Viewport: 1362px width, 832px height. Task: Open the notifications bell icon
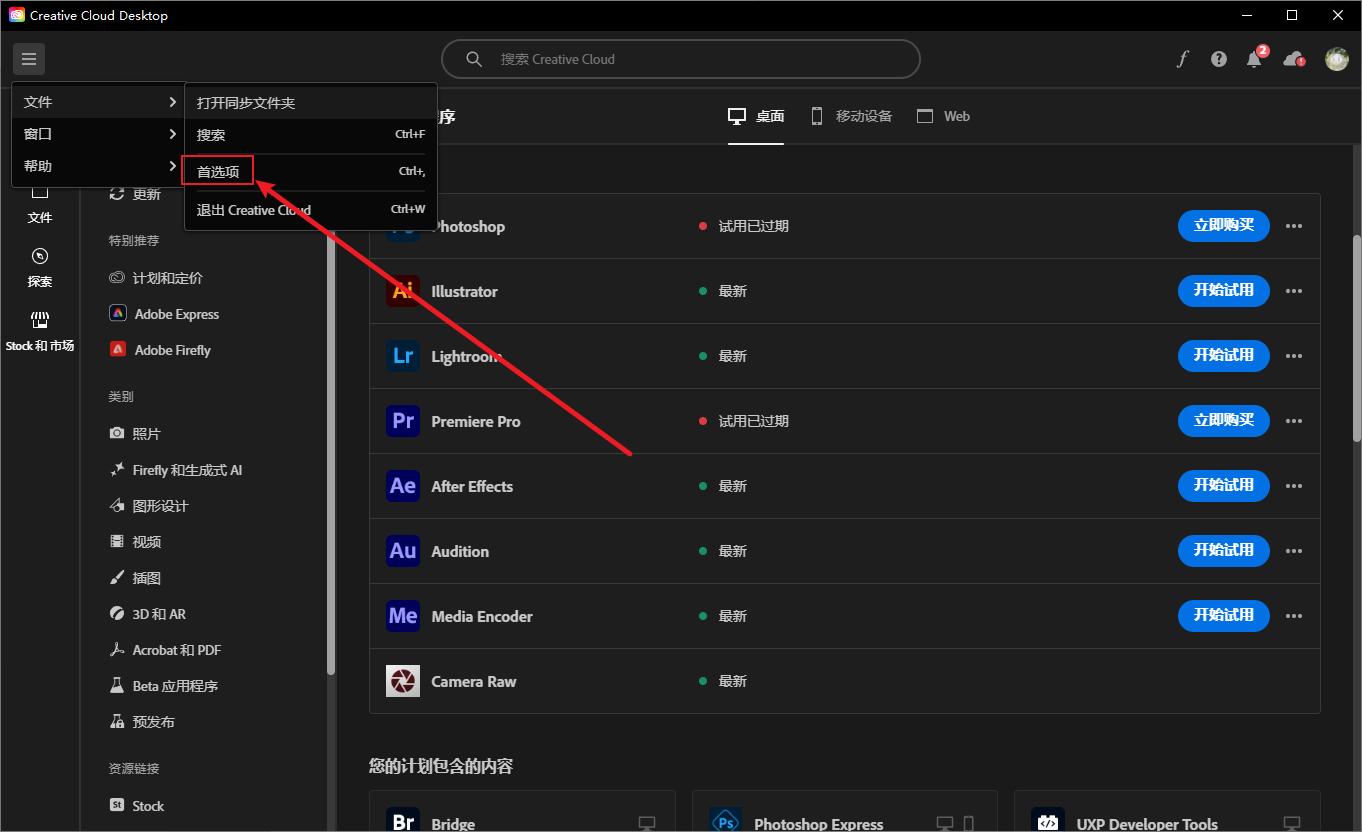[1254, 59]
